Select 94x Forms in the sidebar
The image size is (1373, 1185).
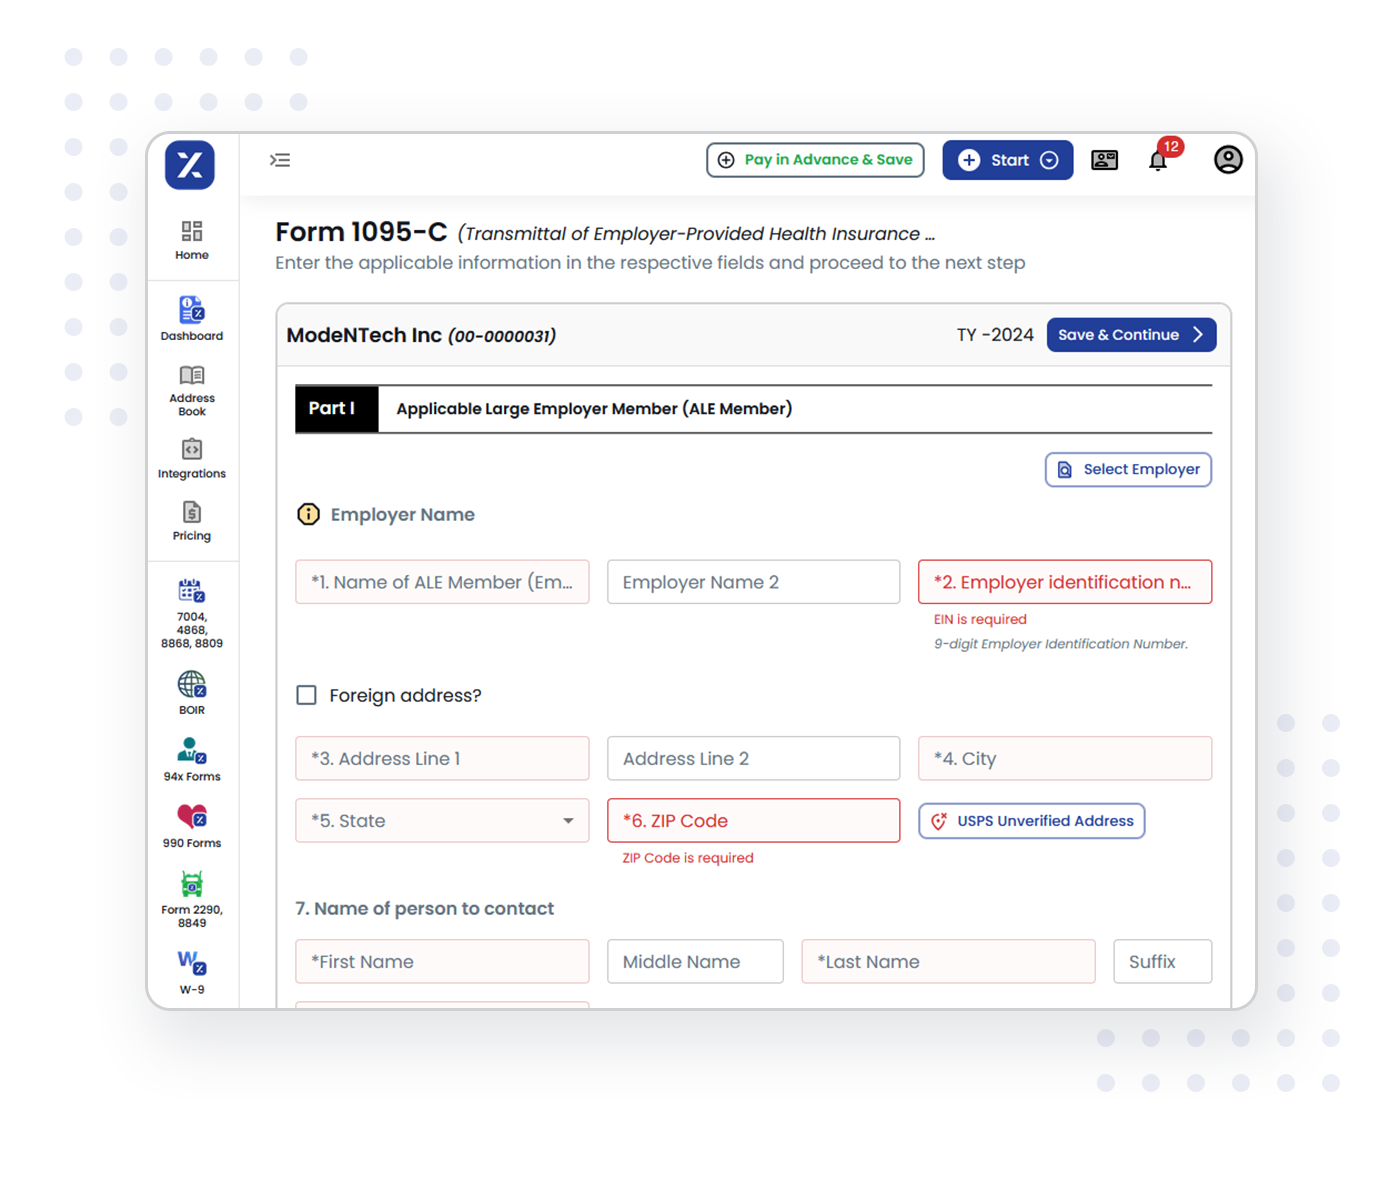(x=191, y=757)
